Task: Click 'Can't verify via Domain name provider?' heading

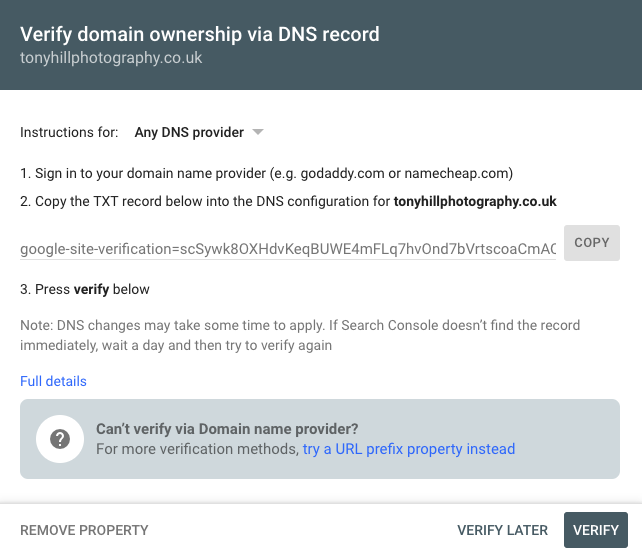Action: click(x=227, y=429)
